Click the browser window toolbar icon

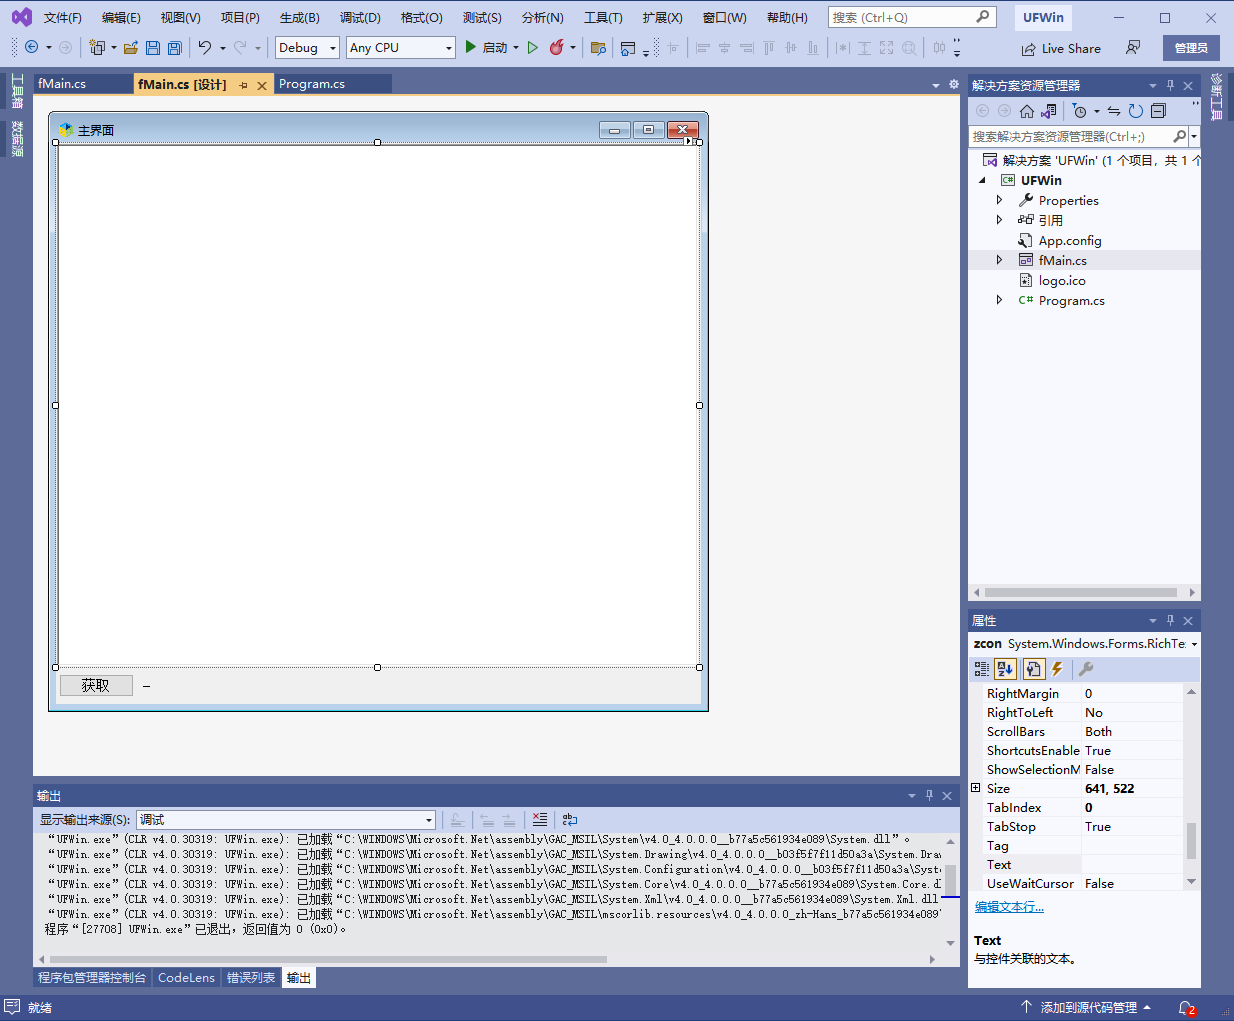click(628, 47)
